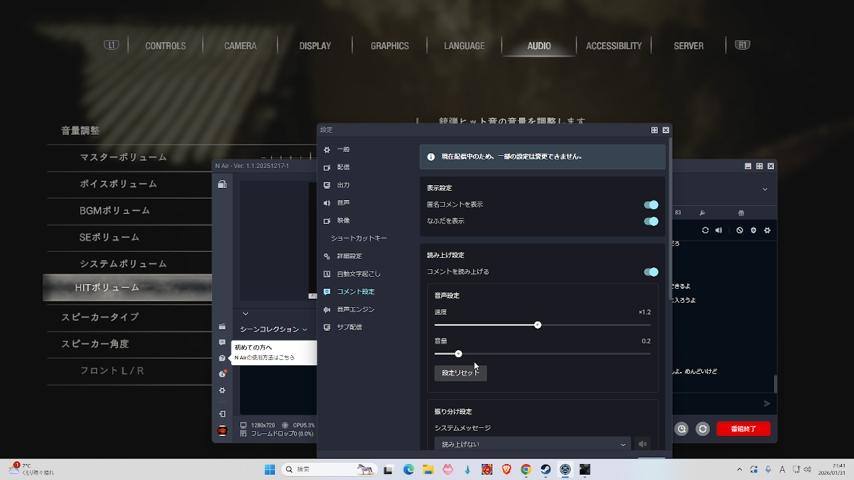Viewport: 854px width, 480px height.
Task: Open the シーンコレクション dropdown
Action: coord(273,329)
